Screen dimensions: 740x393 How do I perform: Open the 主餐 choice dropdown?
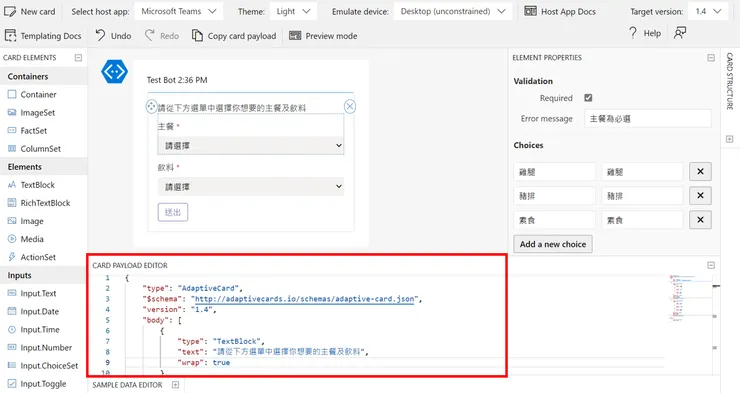(x=251, y=145)
